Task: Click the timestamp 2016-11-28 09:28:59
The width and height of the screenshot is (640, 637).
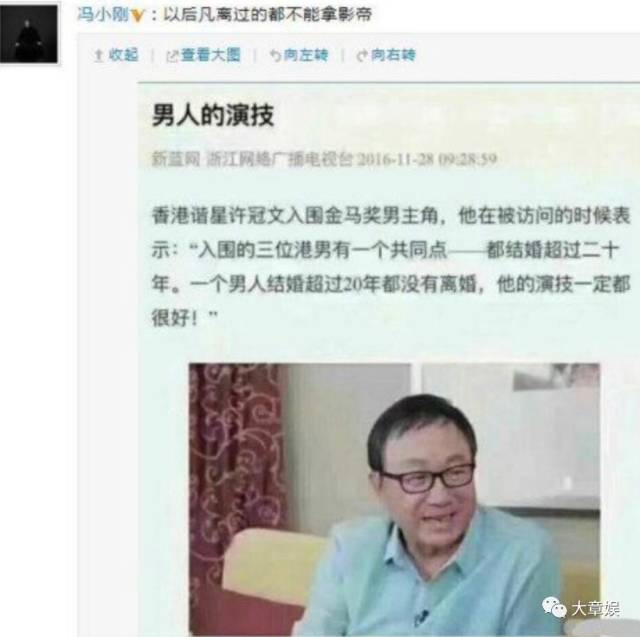Action: [x=427, y=159]
